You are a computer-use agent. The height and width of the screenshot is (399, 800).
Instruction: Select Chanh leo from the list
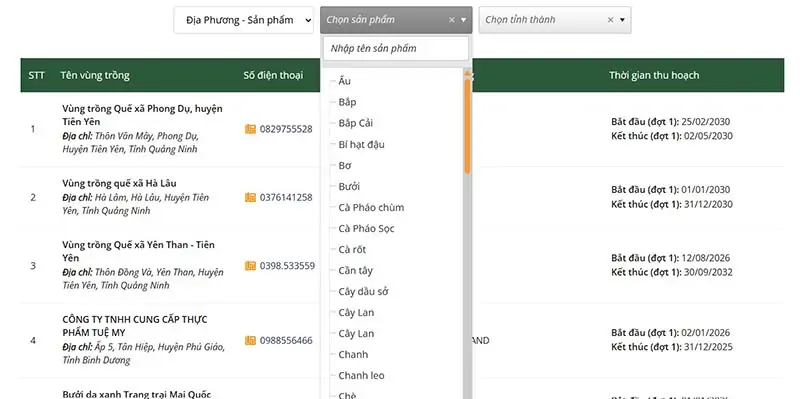point(361,376)
